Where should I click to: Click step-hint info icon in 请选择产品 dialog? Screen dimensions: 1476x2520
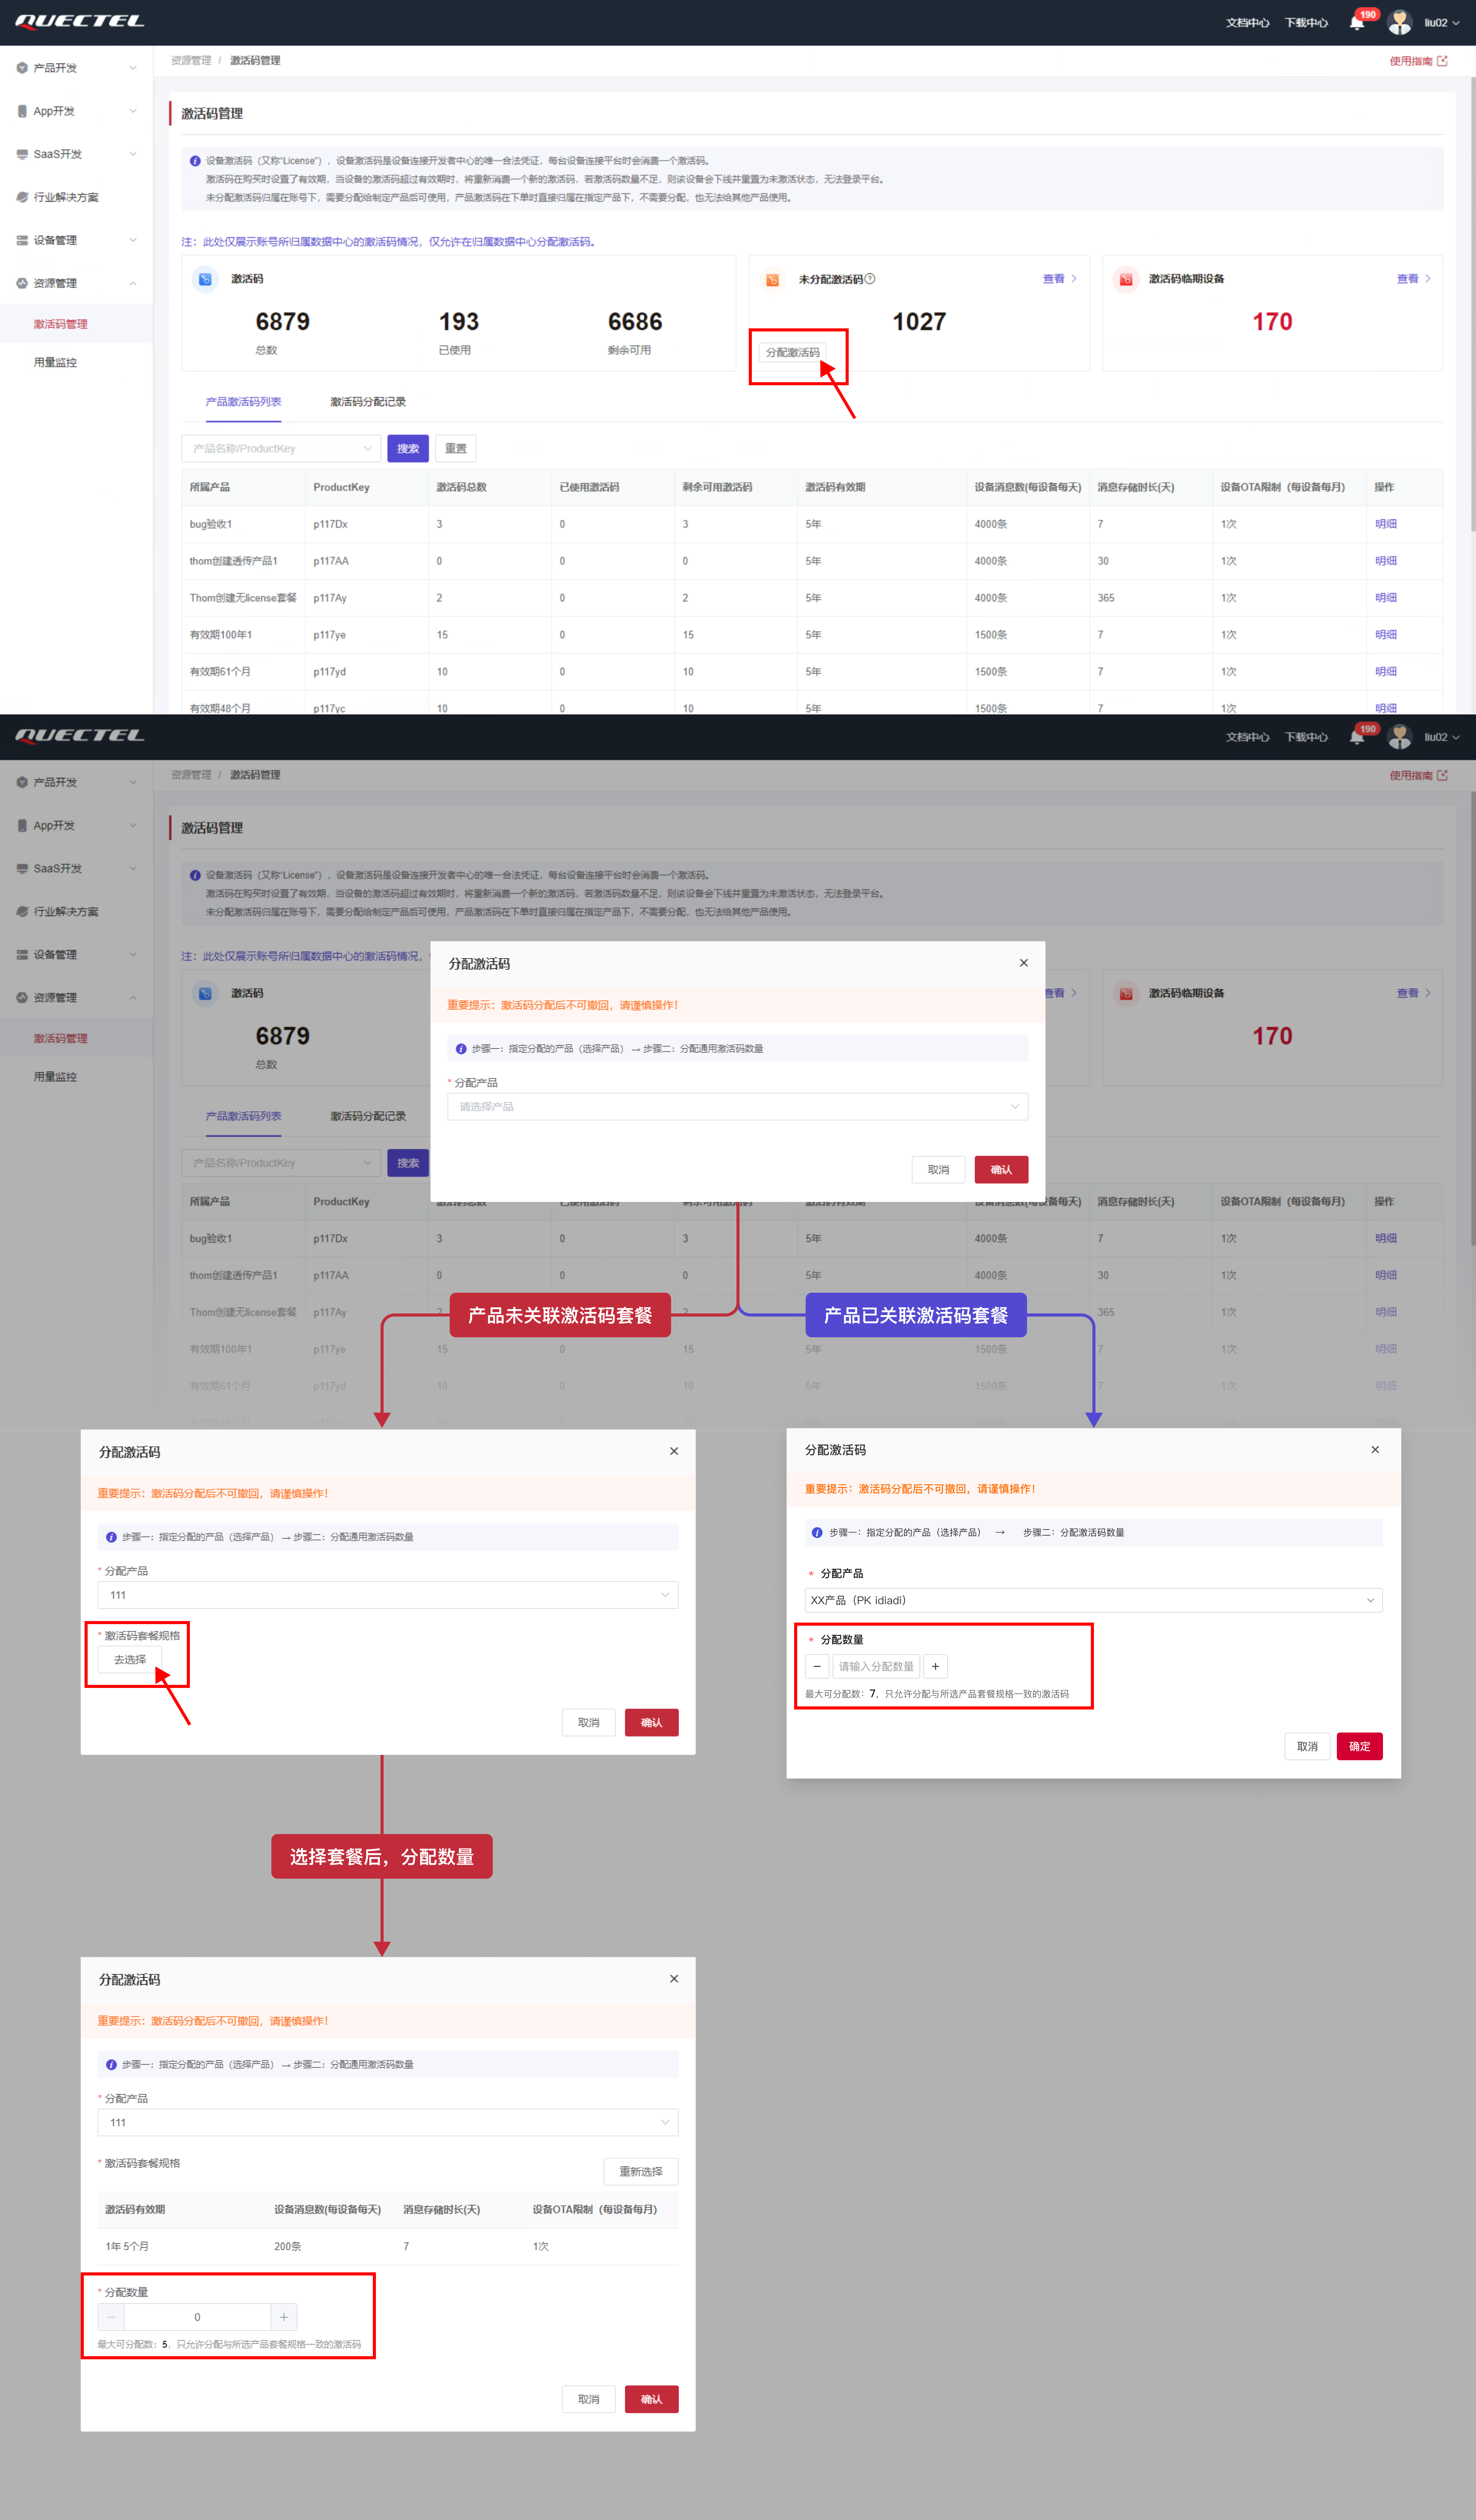(461, 1049)
